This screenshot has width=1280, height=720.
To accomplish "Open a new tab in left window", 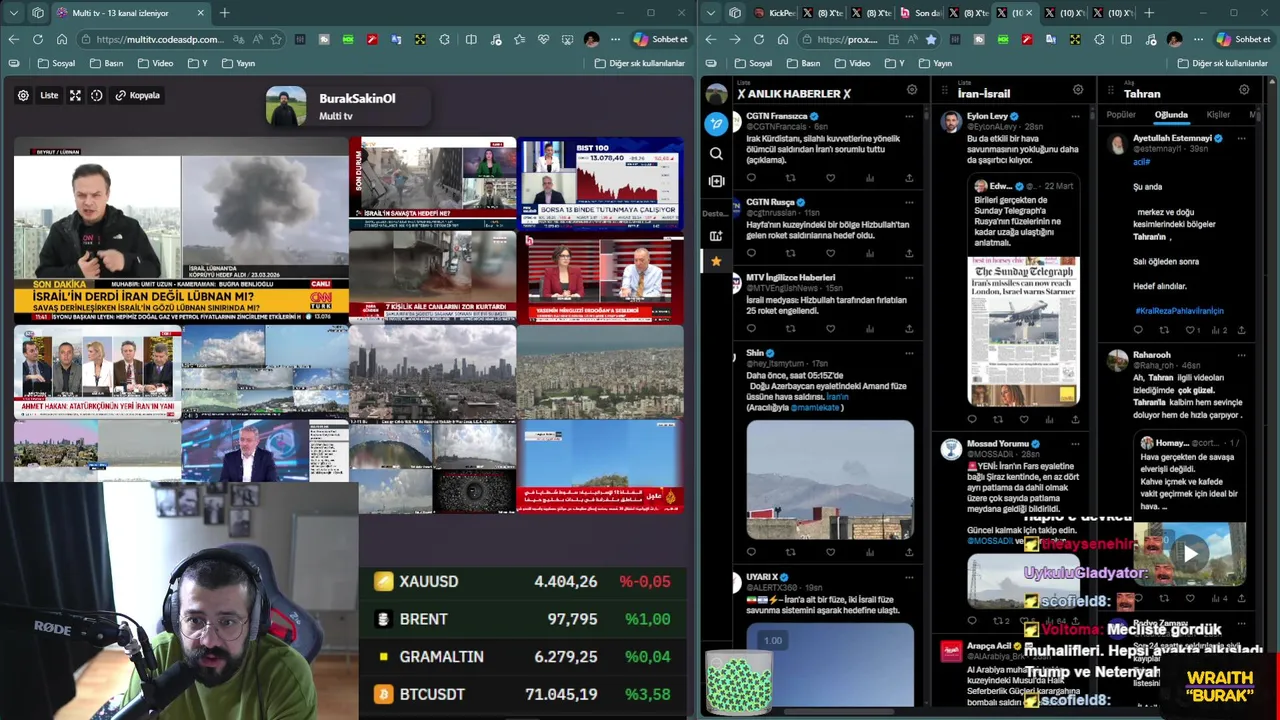I will 224,13.
